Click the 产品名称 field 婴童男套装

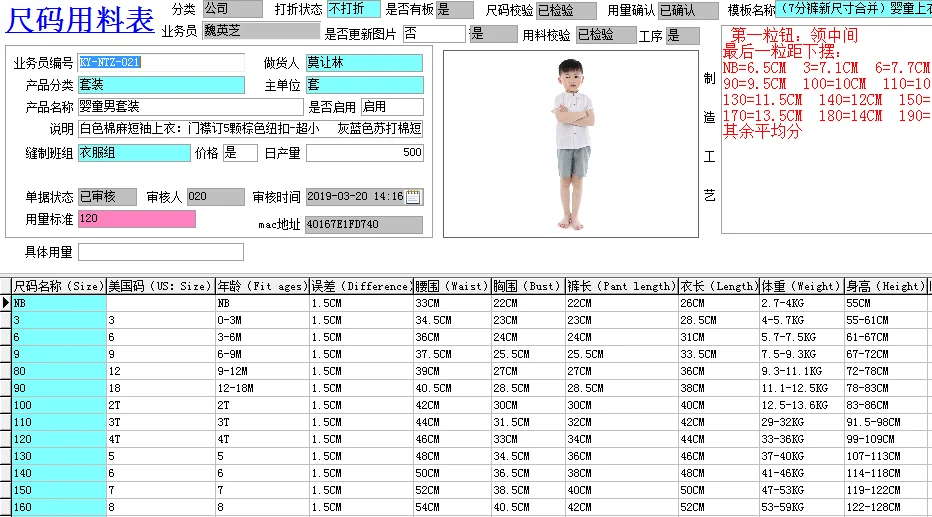190,107
